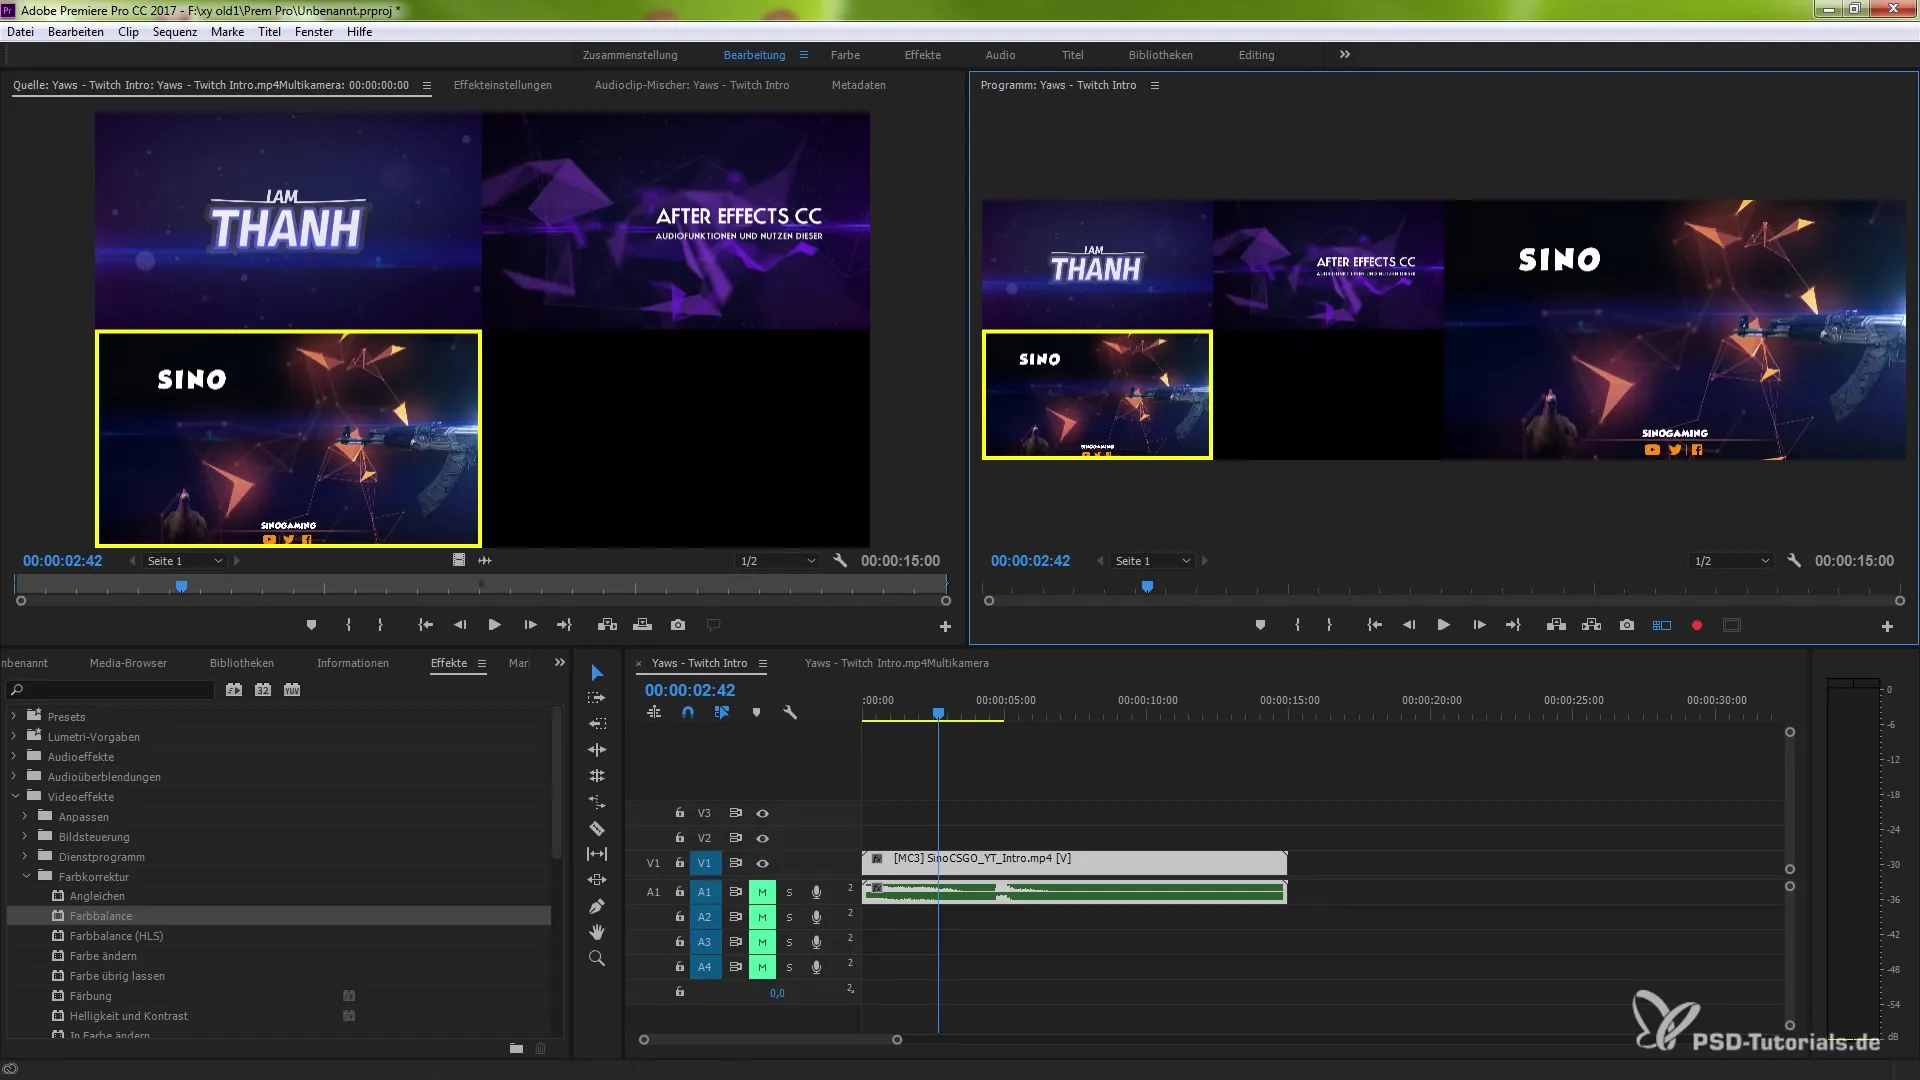Play the Source monitor
1920x1080 pixels.
coord(494,625)
